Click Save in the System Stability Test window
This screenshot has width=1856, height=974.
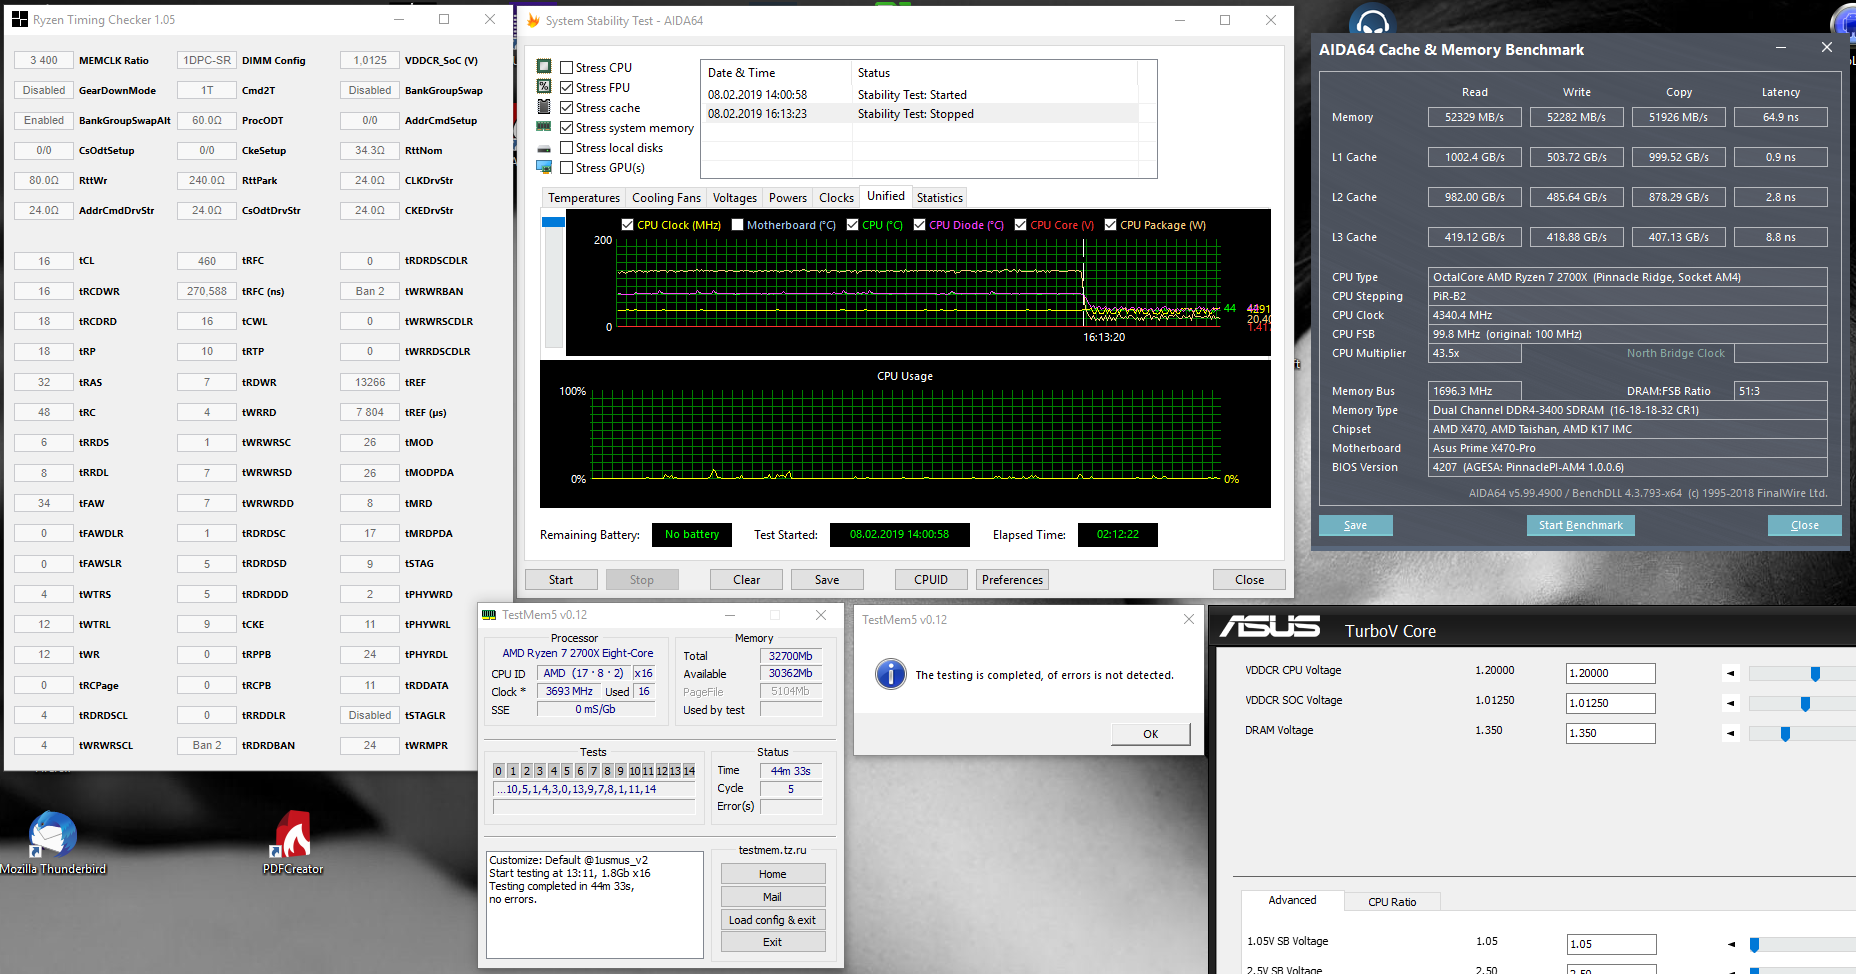827,580
